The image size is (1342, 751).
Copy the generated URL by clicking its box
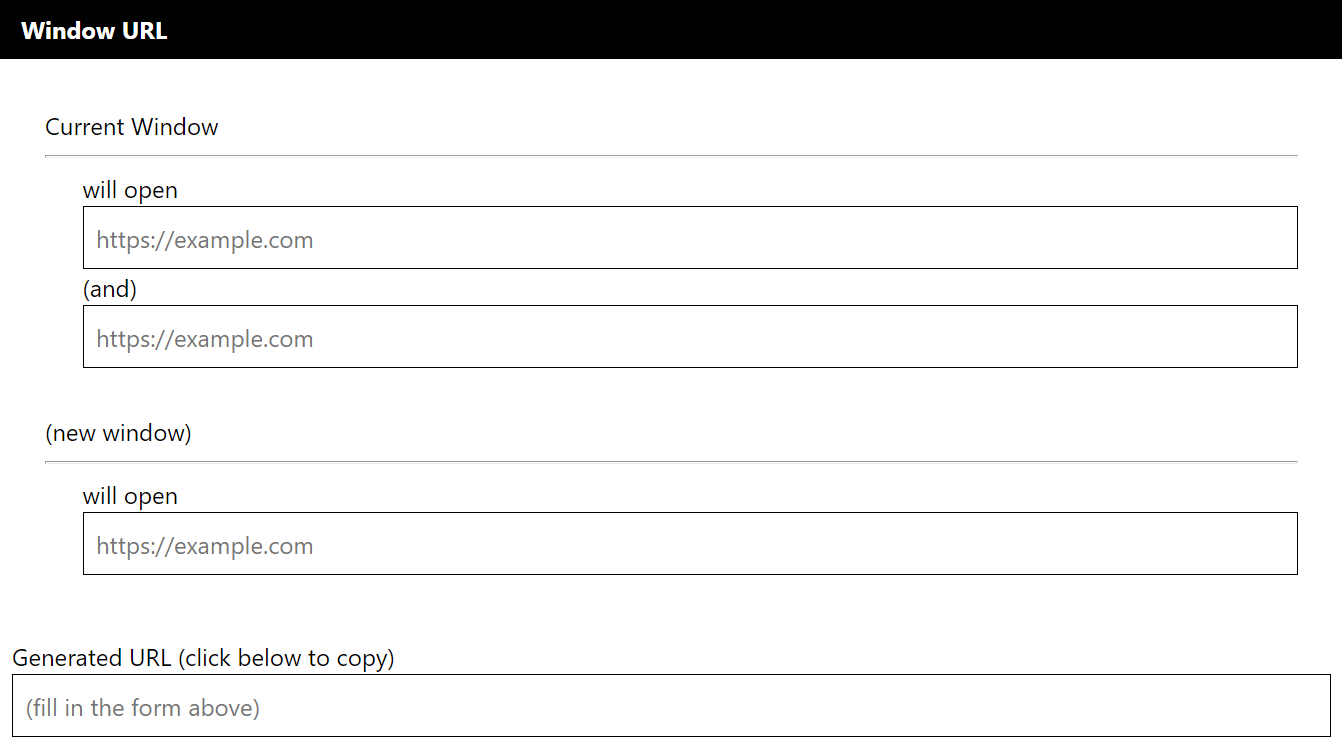pyautogui.click(x=671, y=706)
